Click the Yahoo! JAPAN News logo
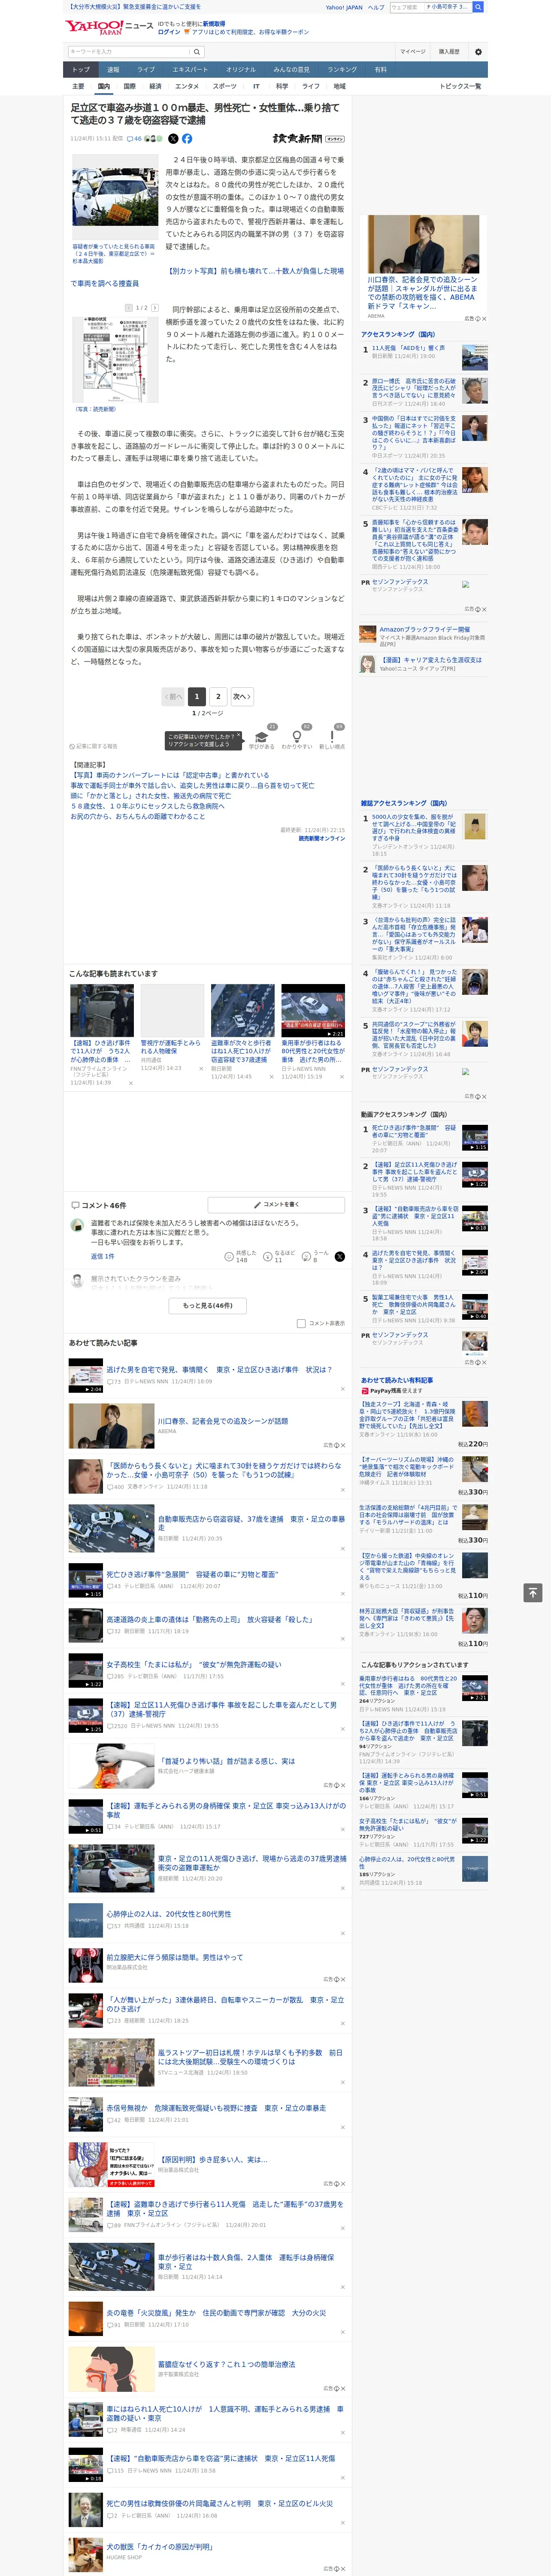This screenshot has width=551, height=2576. click(109, 27)
